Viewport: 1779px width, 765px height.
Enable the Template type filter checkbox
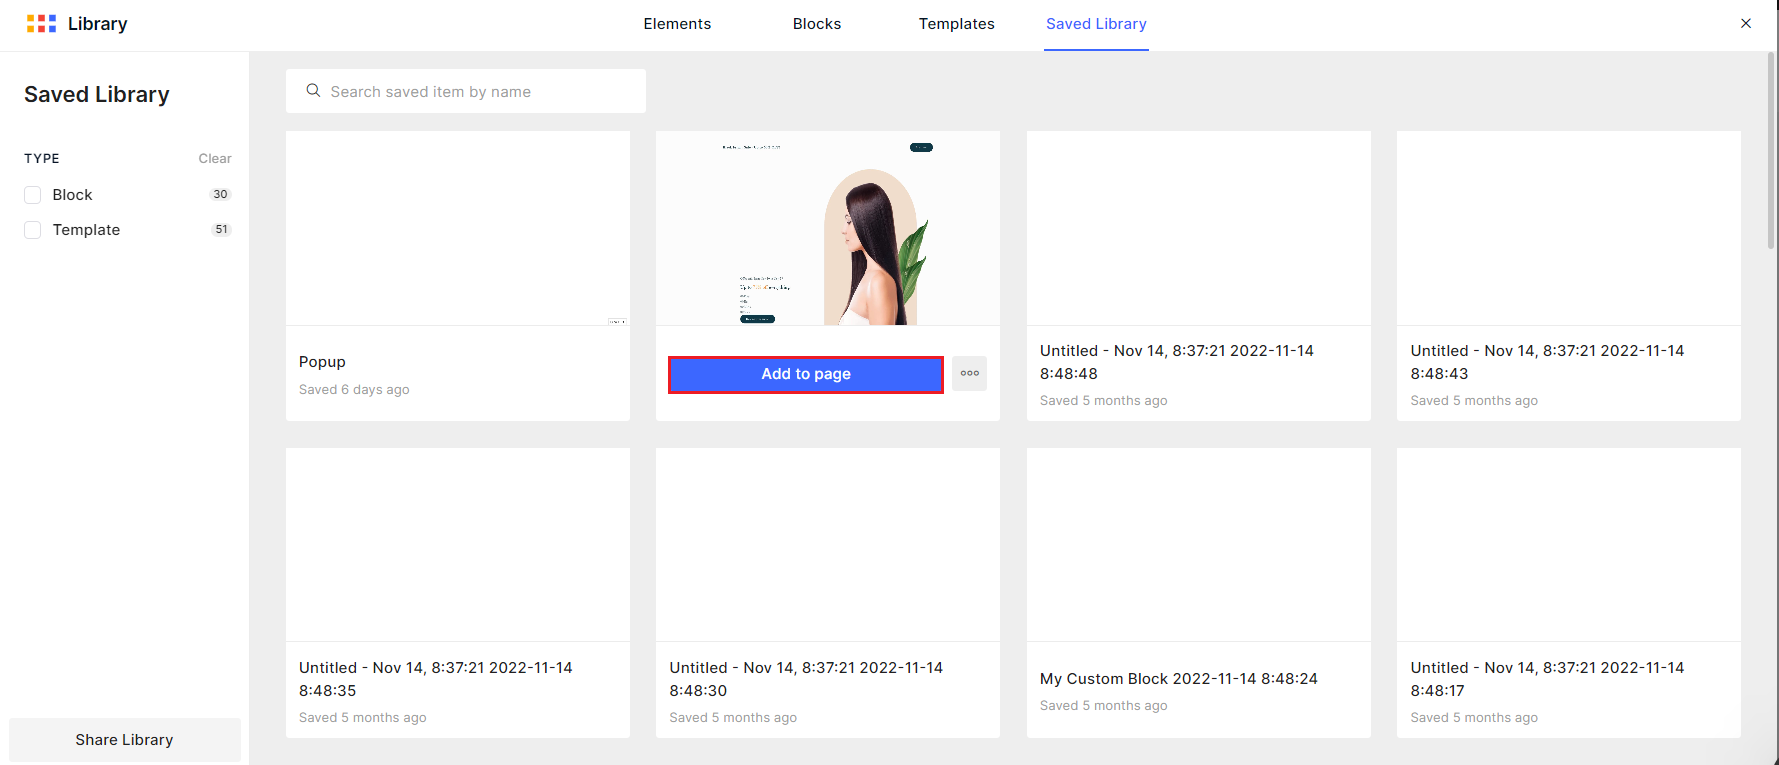point(33,230)
